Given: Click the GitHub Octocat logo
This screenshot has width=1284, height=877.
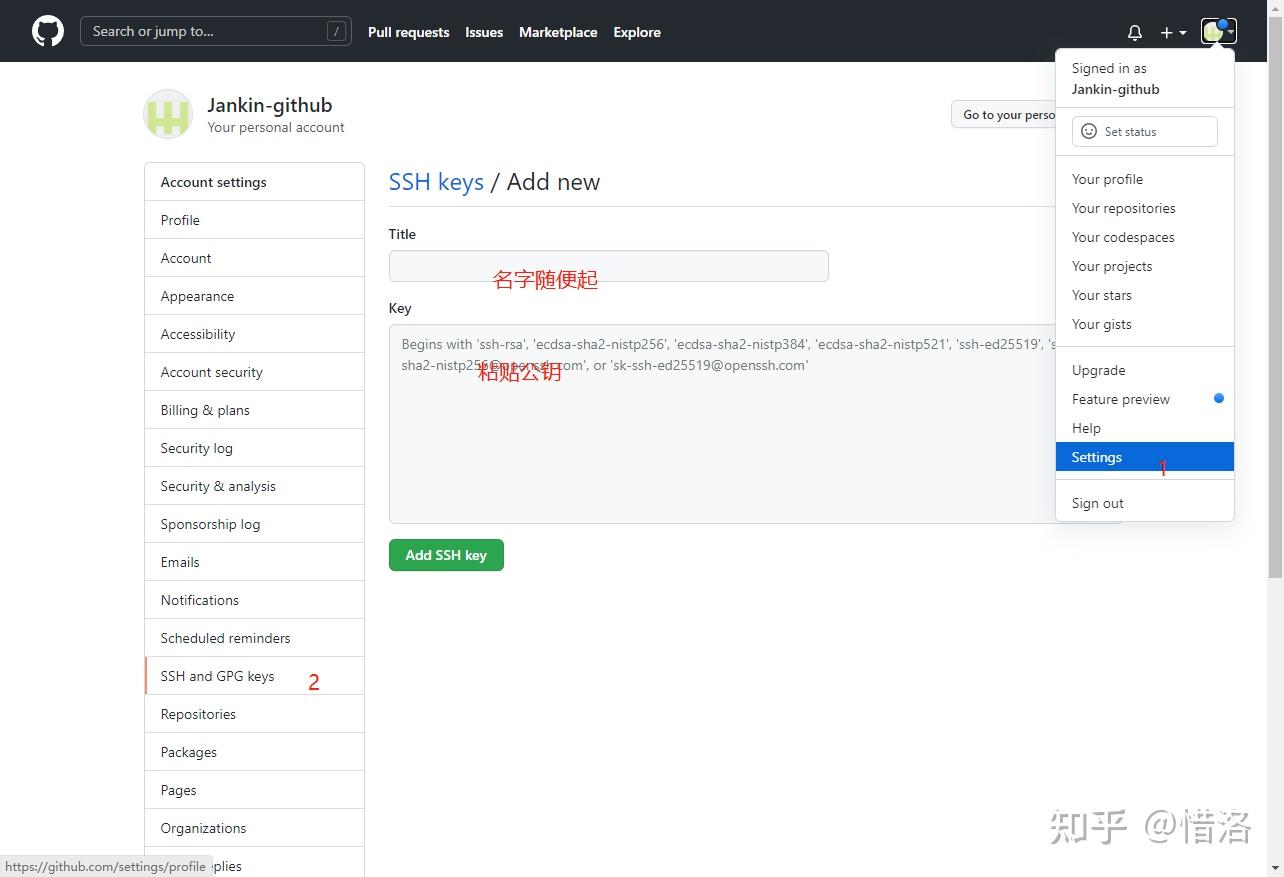Looking at the screenshot, I should point(47,31).
